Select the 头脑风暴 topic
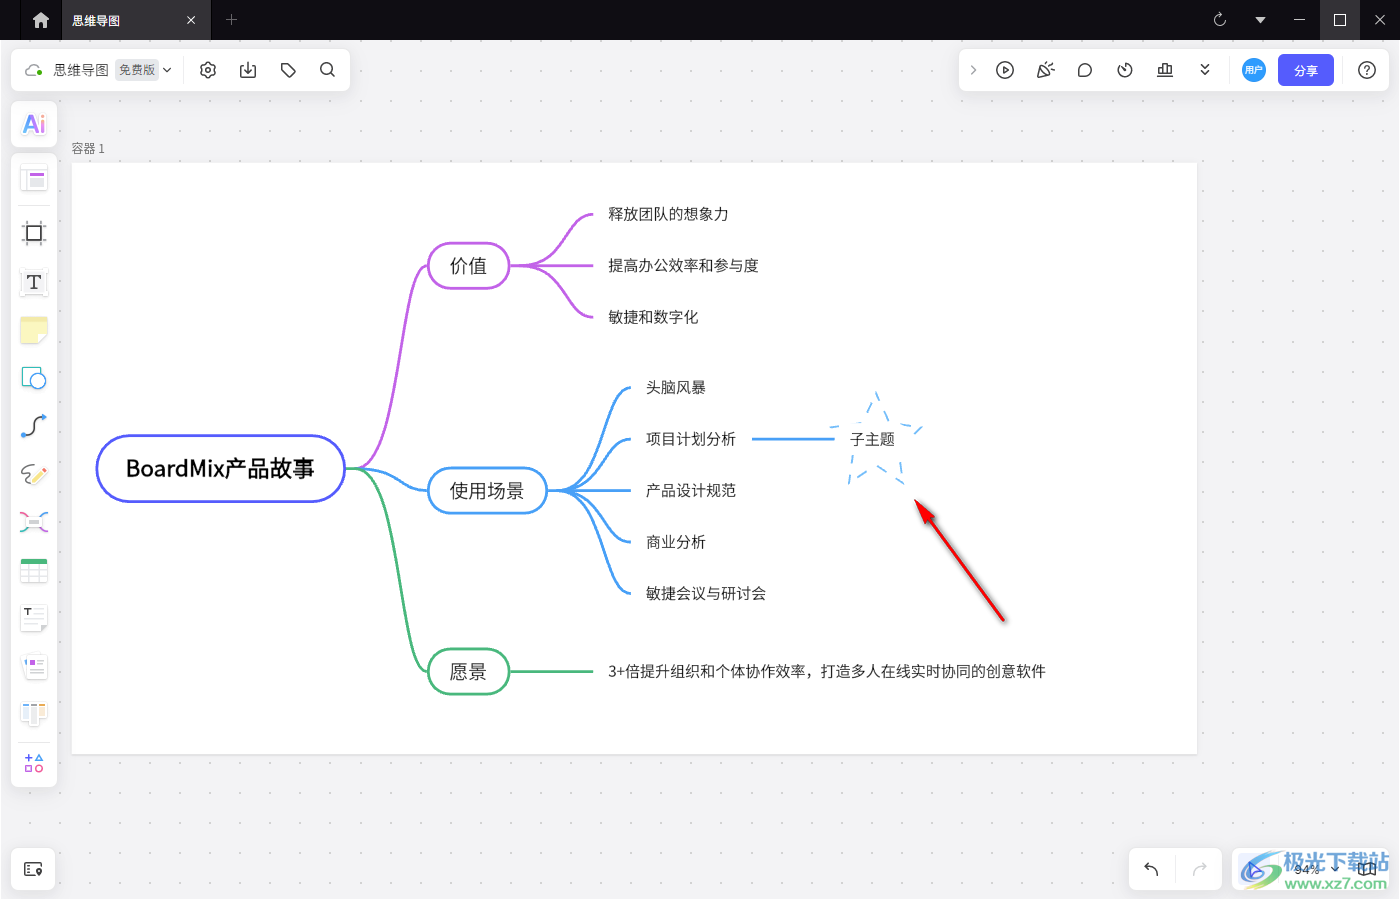Viewport: 1400px width, 900px height. click(676, 388)
